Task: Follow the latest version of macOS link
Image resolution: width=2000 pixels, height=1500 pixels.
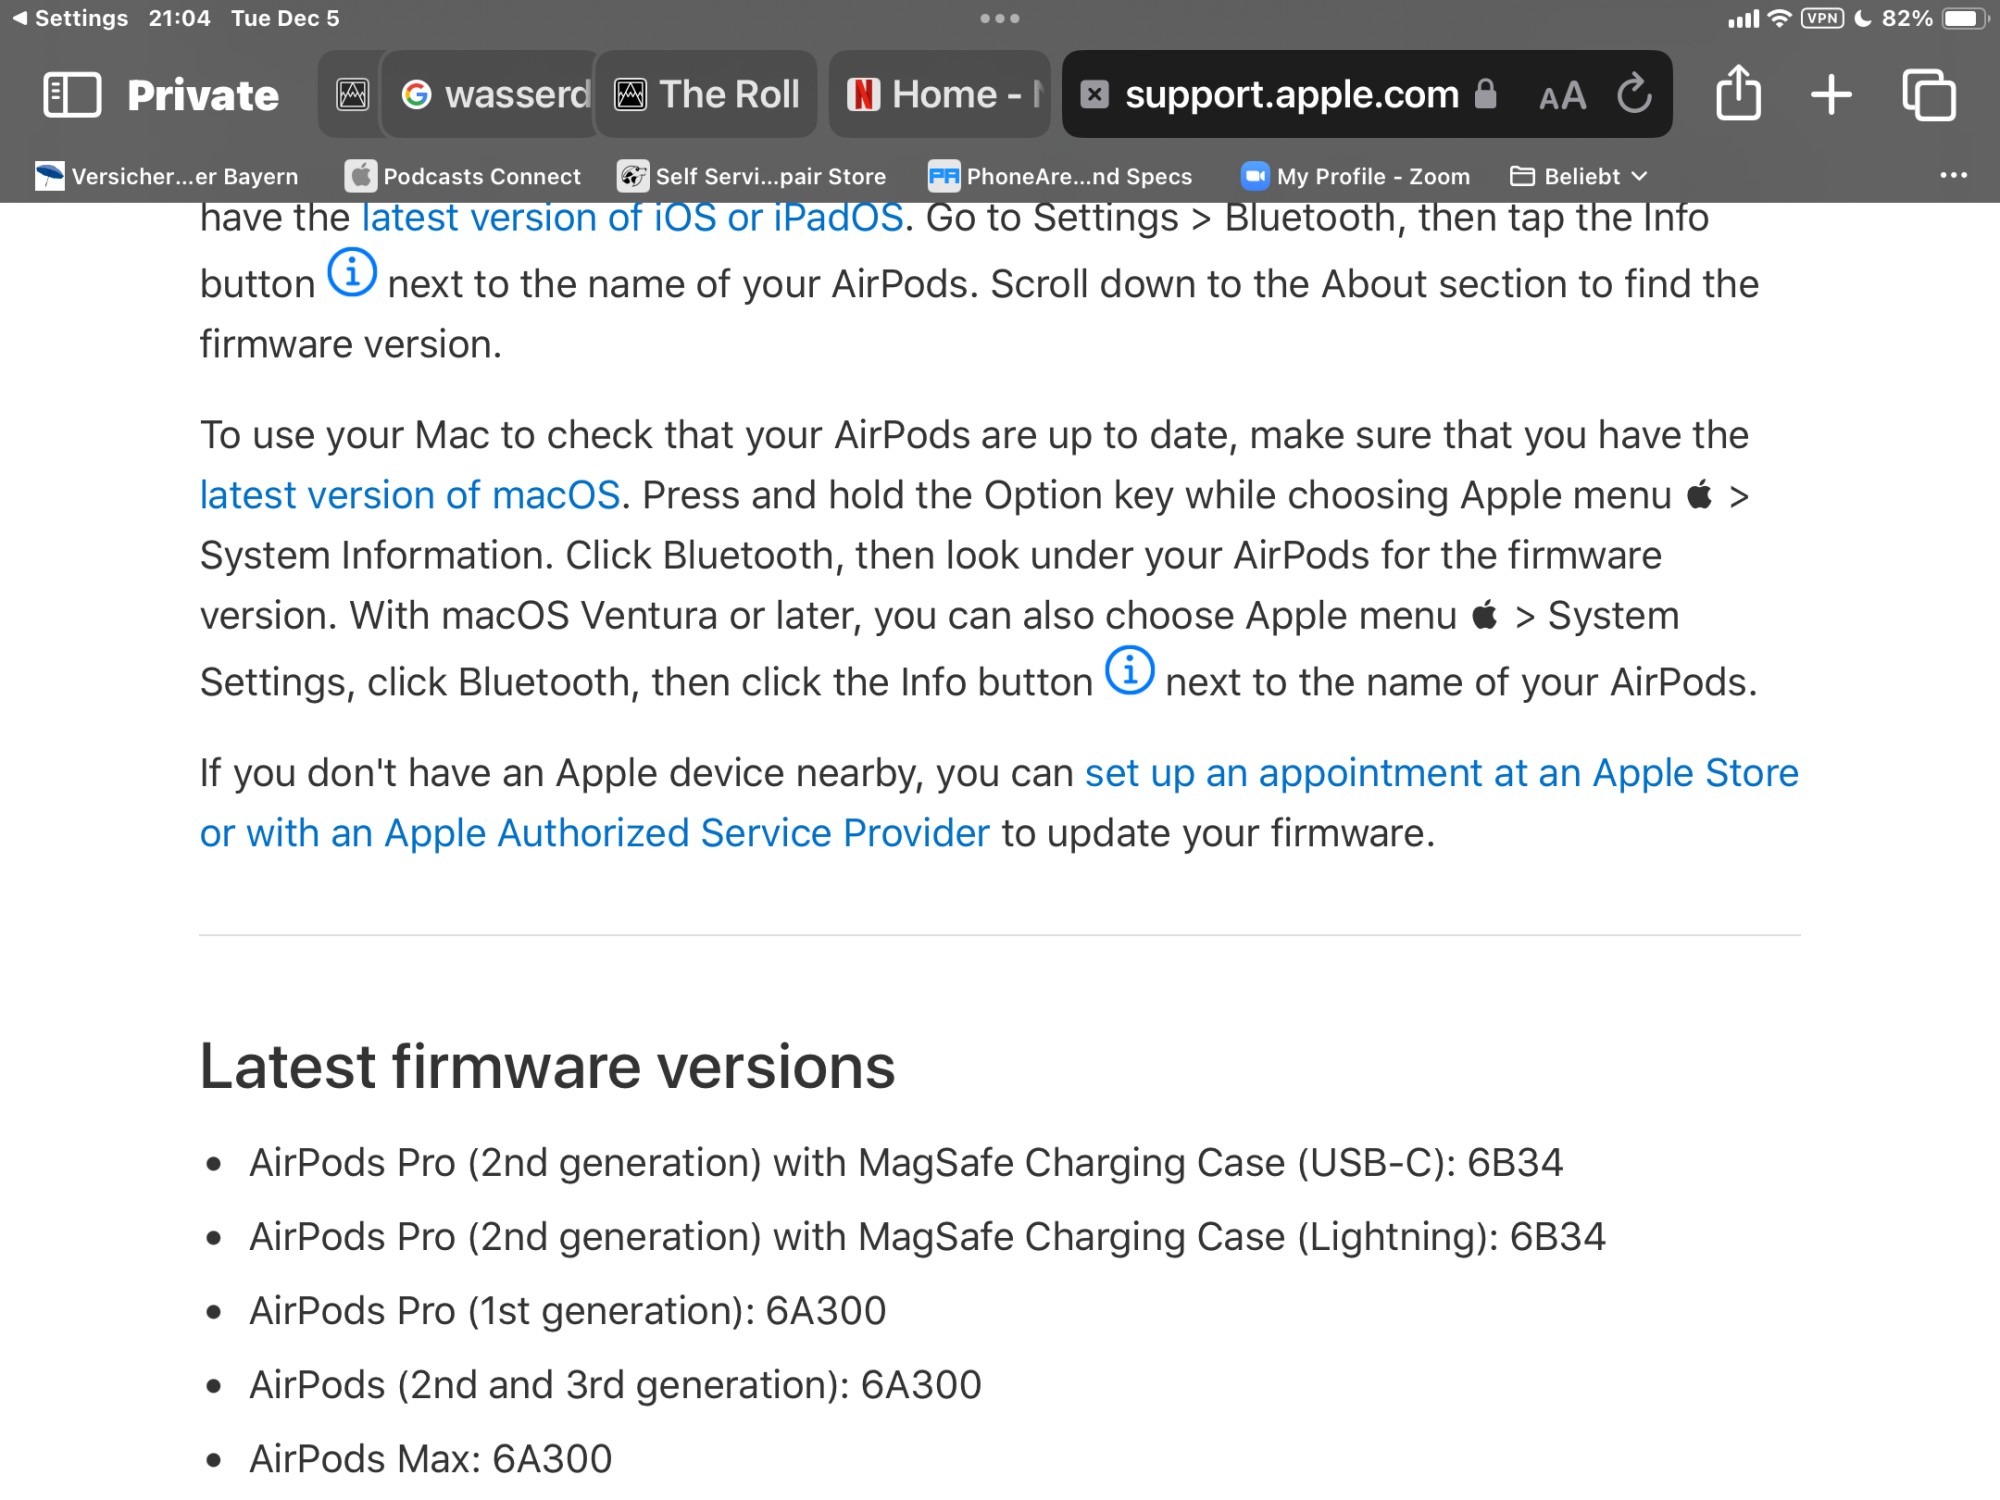Action: tap(410, 495)
